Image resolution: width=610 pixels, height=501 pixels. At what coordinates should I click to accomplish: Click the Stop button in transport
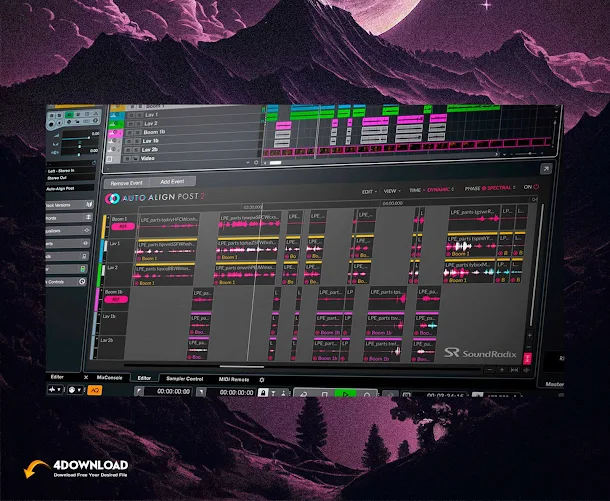pyautogui.click(x=324, y=394)
